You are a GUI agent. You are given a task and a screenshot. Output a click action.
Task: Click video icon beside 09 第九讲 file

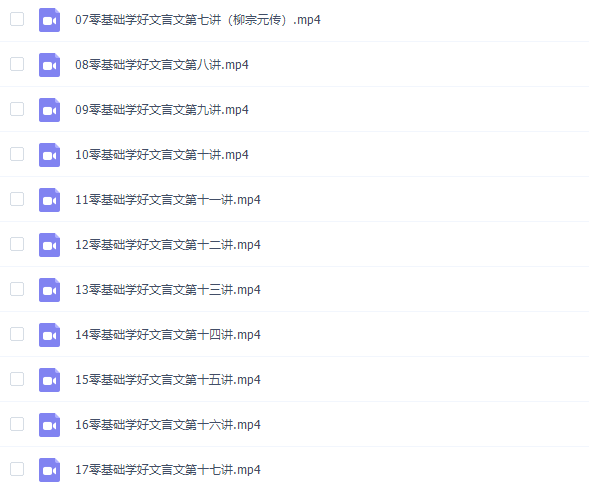pos(50,110)
